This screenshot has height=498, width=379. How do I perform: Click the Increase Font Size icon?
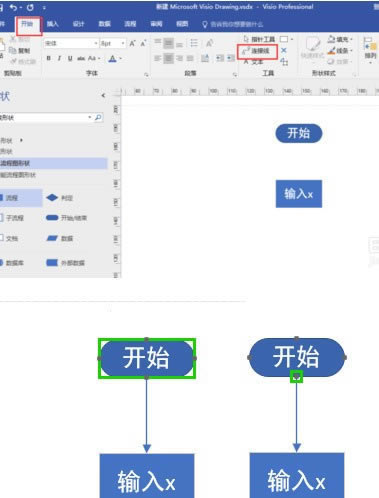pos(132,43)
